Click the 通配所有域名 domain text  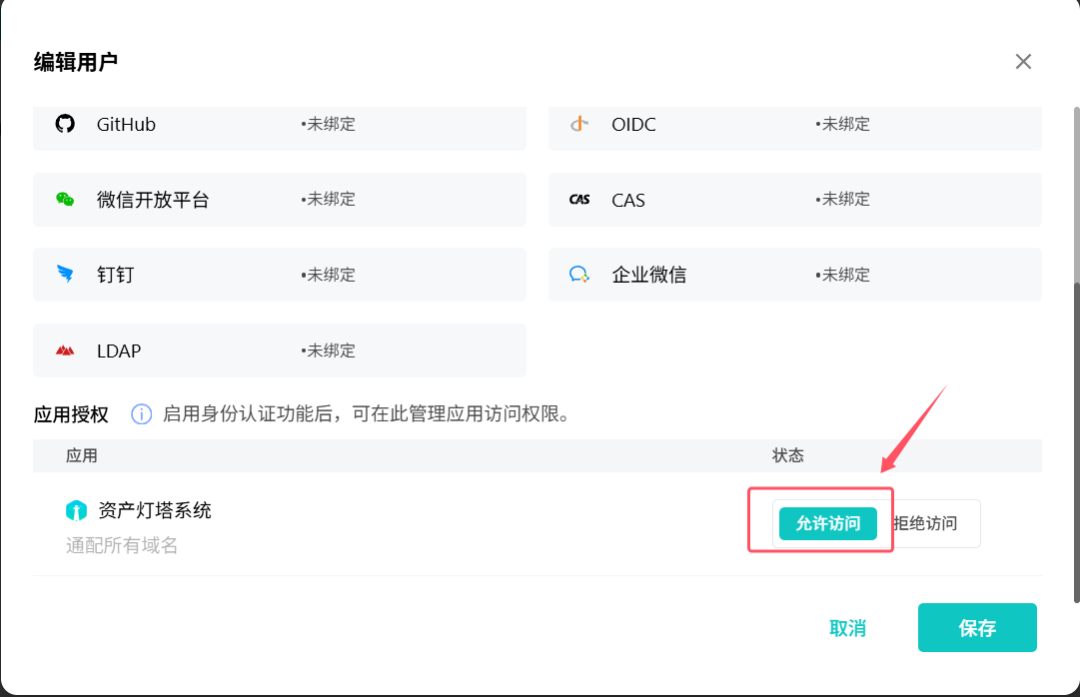coord(121,546)
